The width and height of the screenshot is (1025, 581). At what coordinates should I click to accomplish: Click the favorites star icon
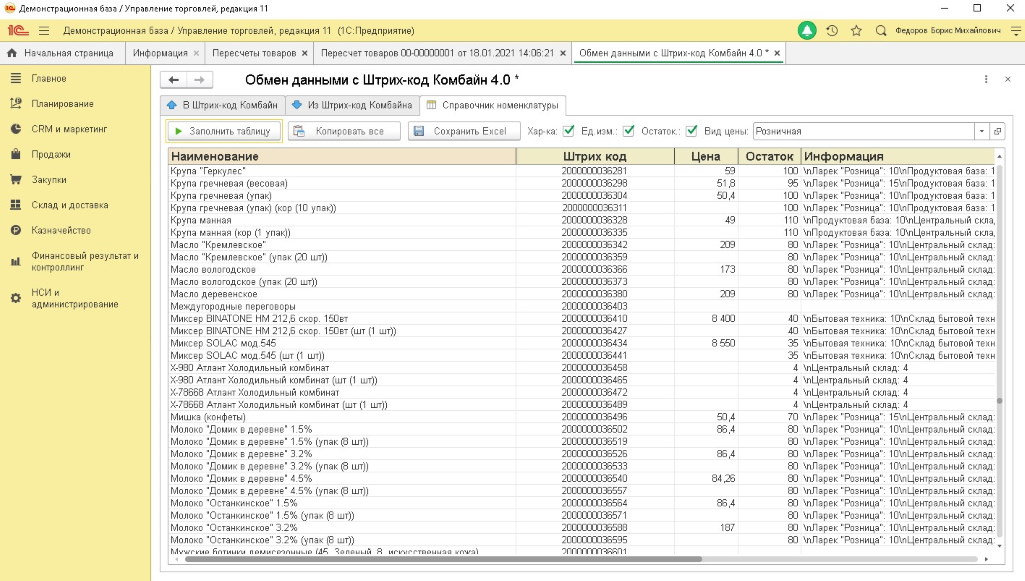[x=854, y=31]
